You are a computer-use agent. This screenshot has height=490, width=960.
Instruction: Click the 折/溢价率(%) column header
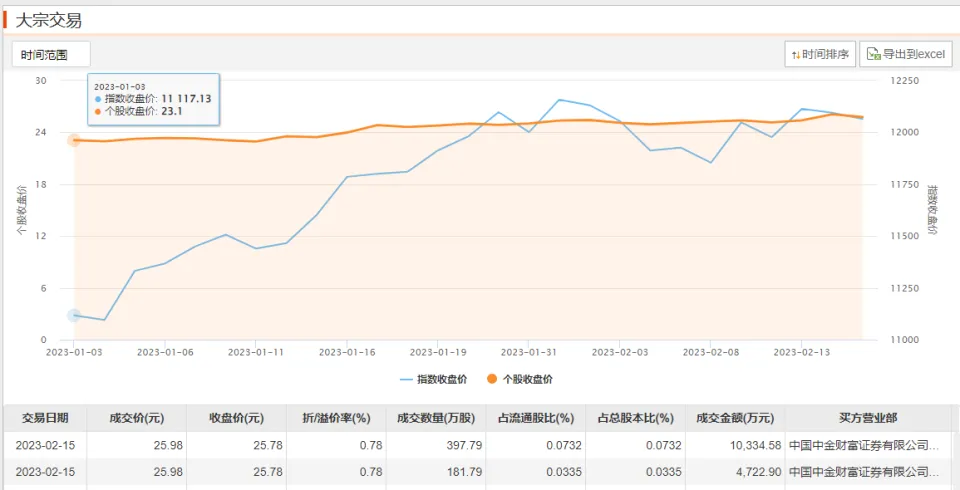[x=336, y=418]
